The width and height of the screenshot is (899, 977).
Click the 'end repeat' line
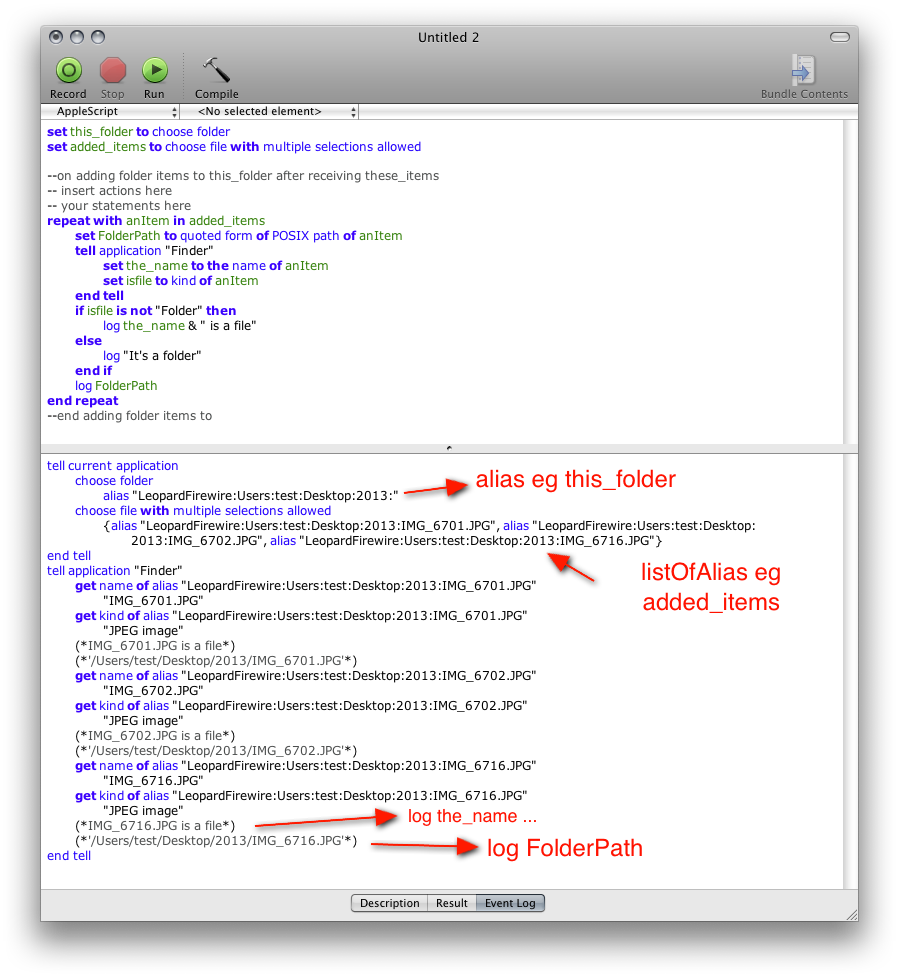(82, 401)
